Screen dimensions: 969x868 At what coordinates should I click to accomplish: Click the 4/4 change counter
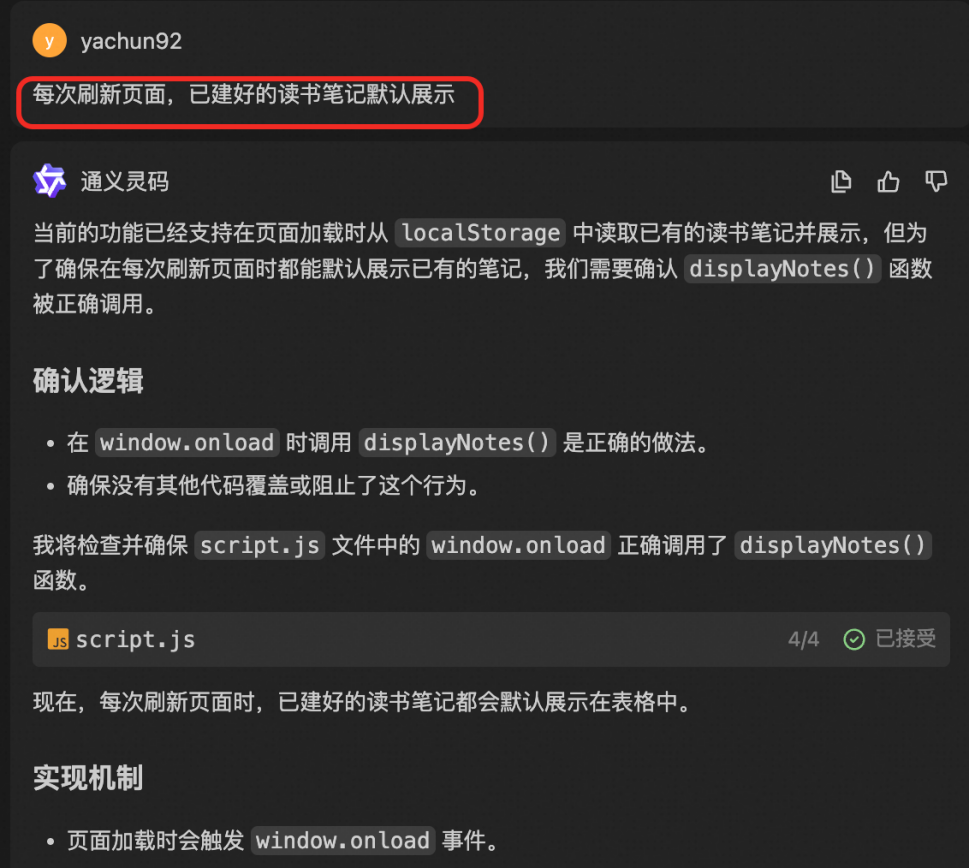tap(803, 639)
